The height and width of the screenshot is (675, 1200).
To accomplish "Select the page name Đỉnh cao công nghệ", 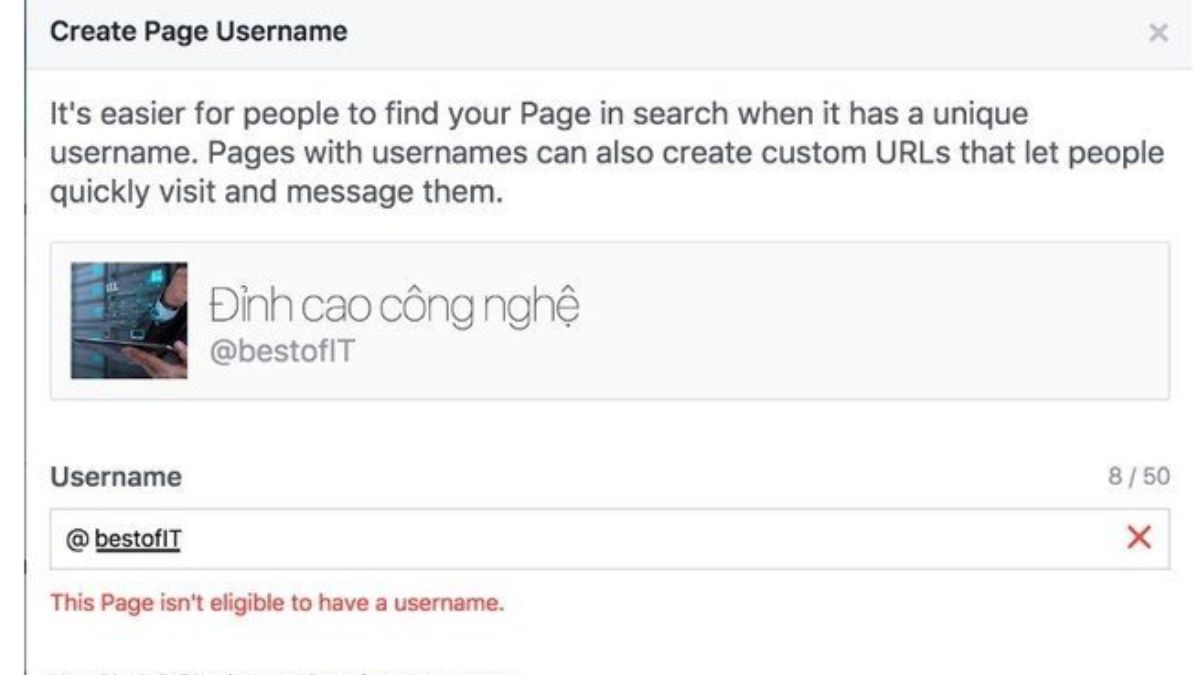I will tap(394, 305).
